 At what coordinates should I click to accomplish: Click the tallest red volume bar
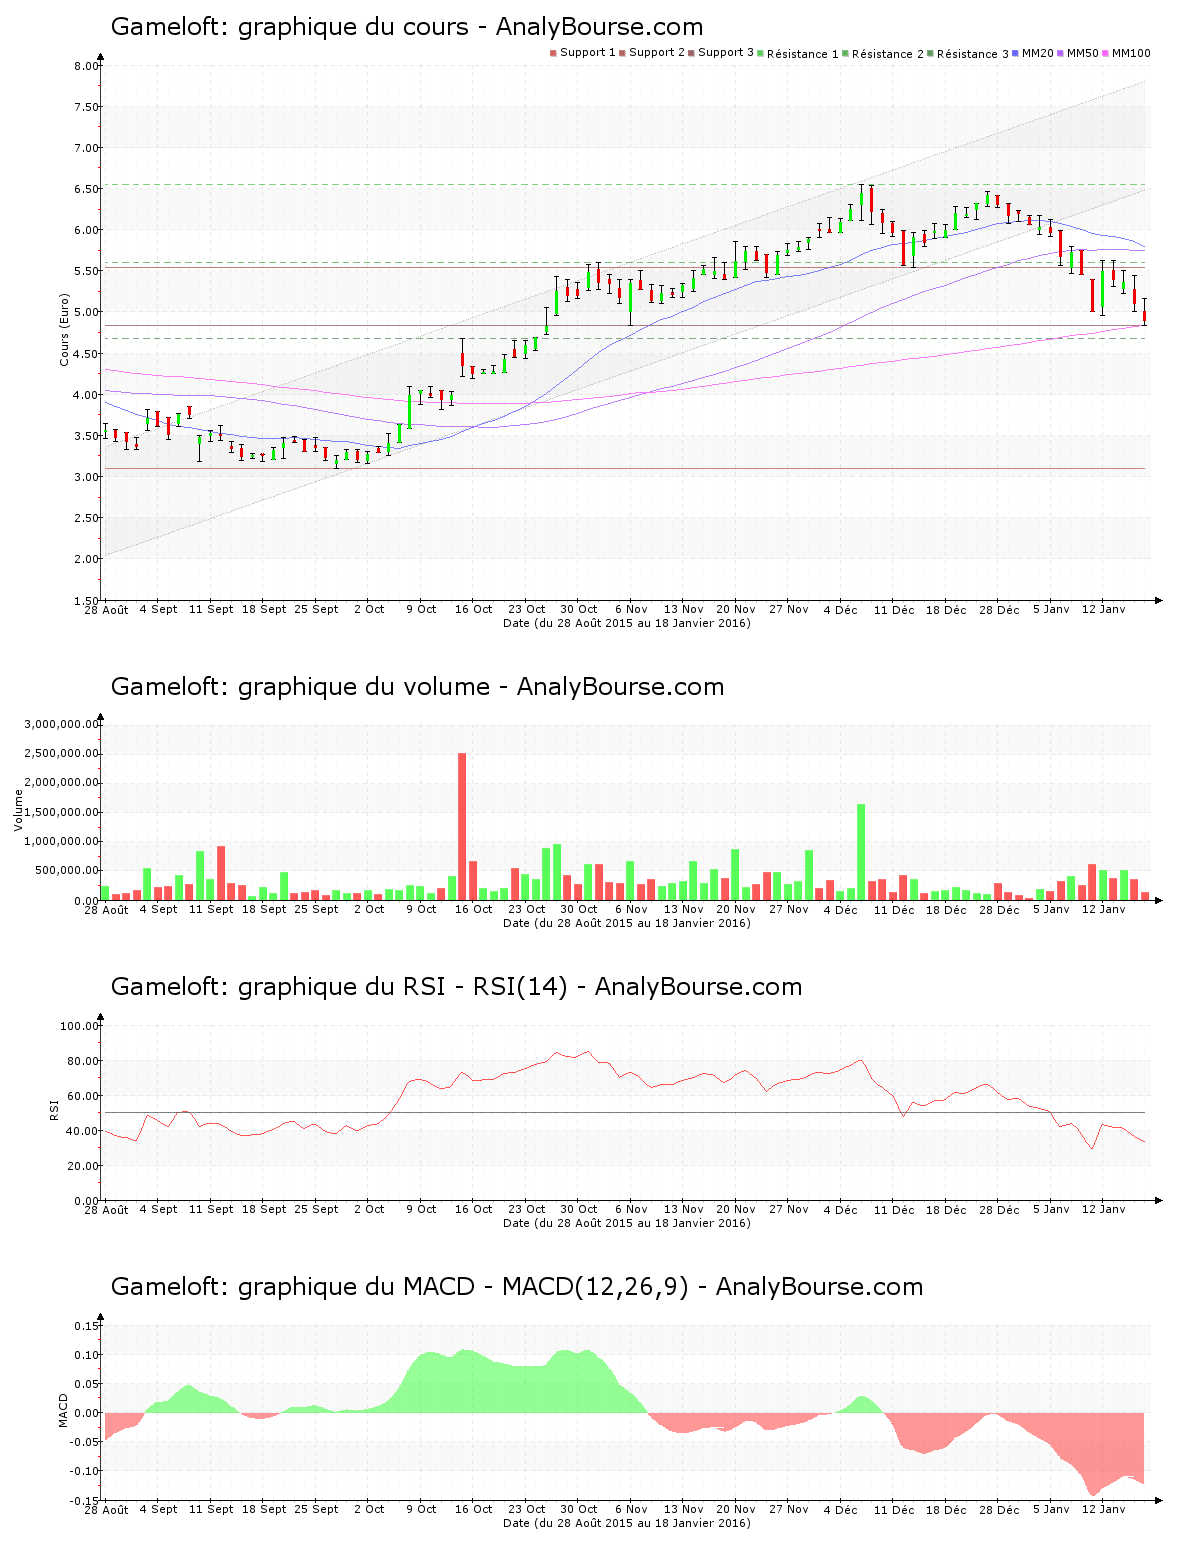click(x=462, y=826)
